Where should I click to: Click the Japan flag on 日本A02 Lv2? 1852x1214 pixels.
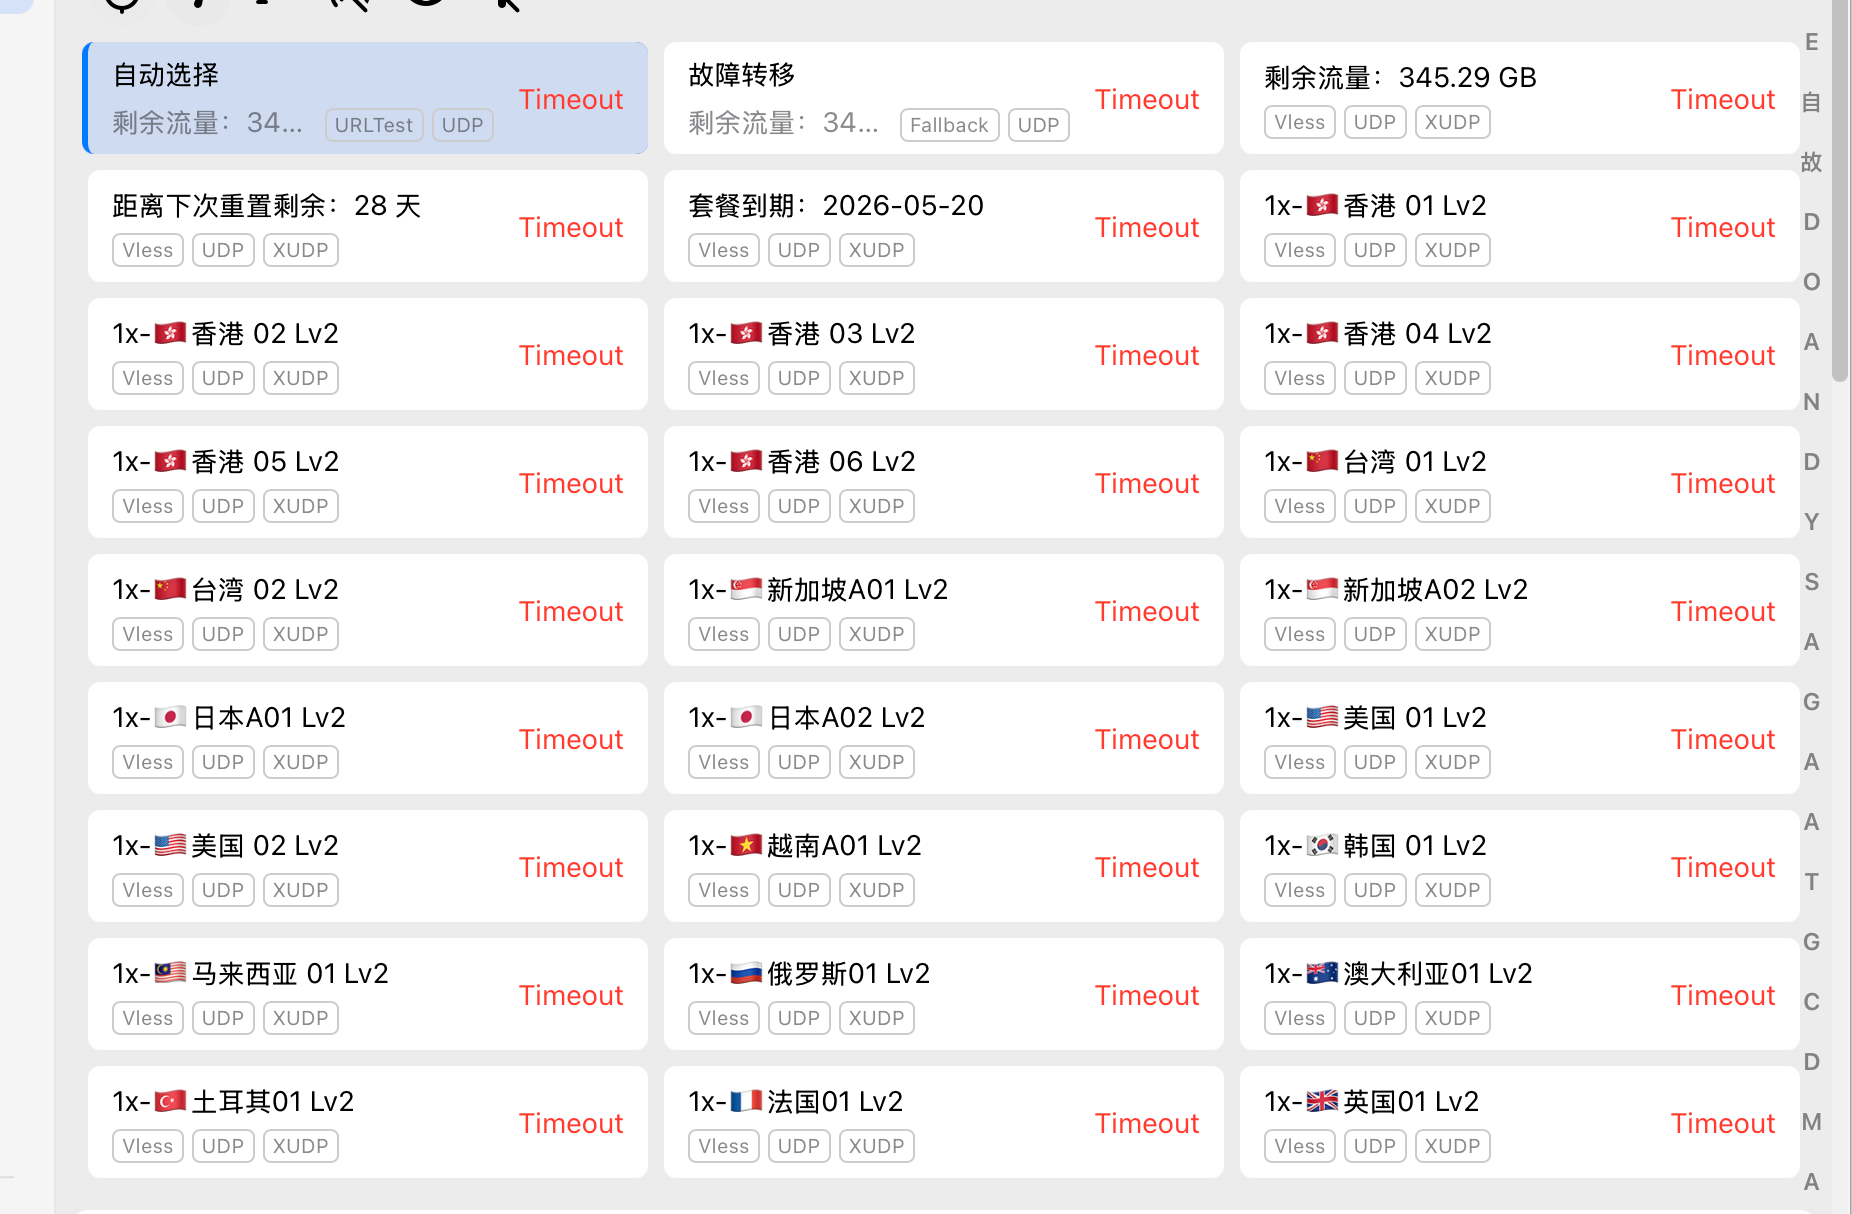coord(746,717)
